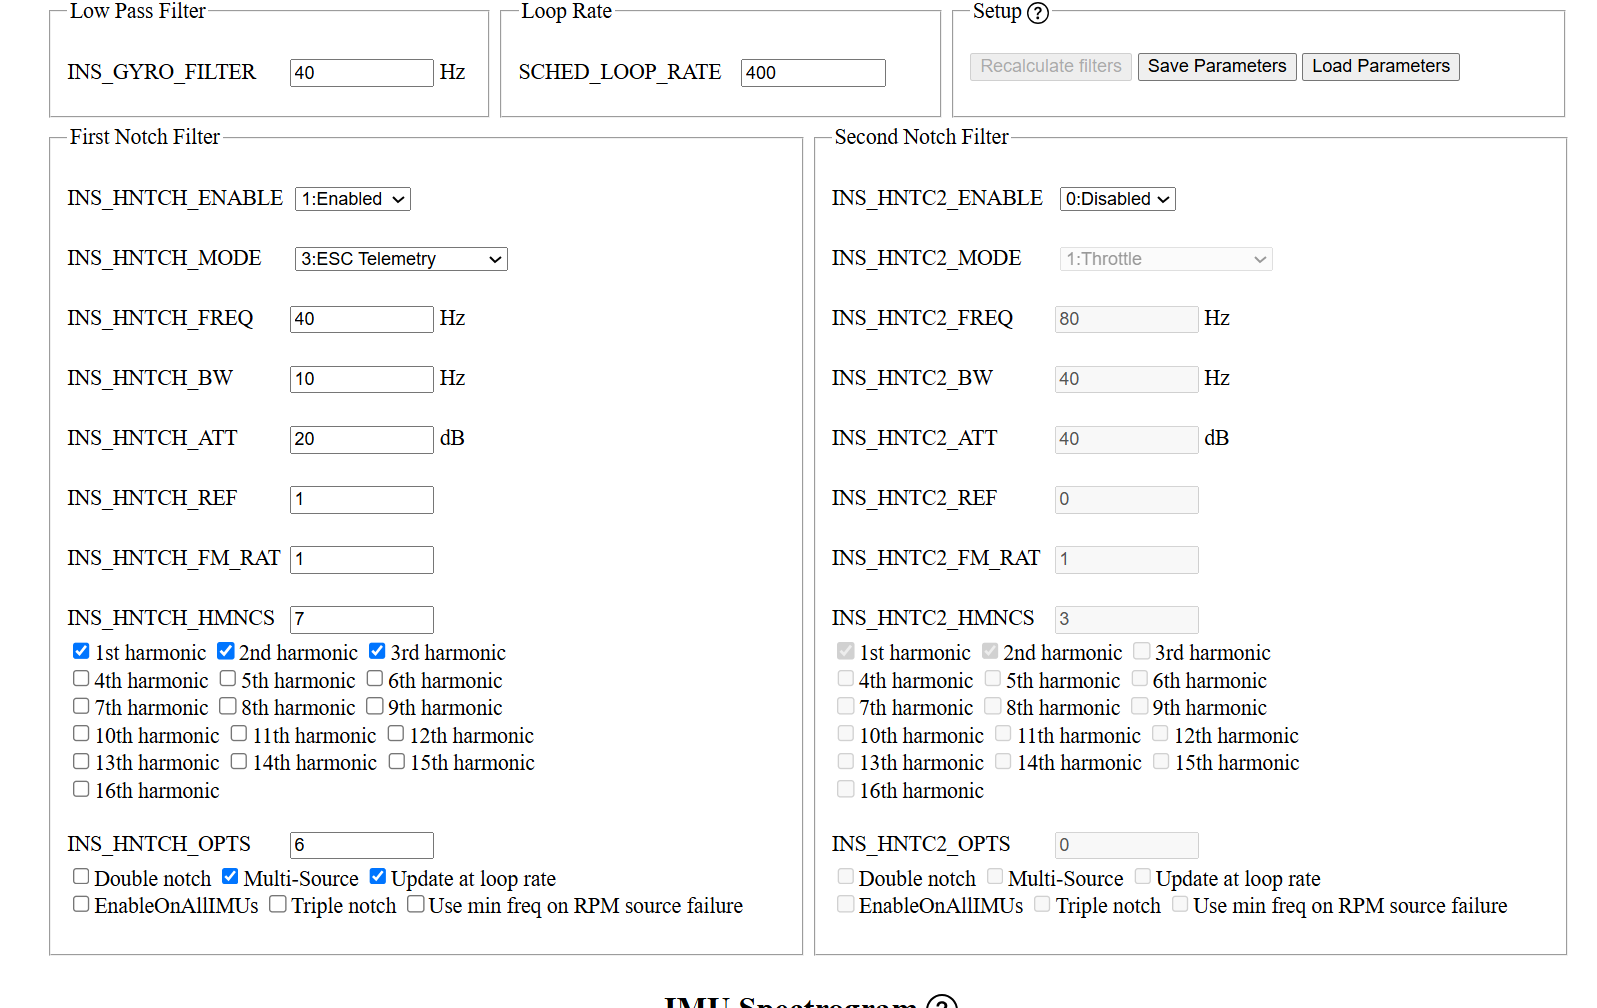Enable 5th harmonic in First Notch Filter
This screenshot has width=1597, height=1008.
[228, 678]
